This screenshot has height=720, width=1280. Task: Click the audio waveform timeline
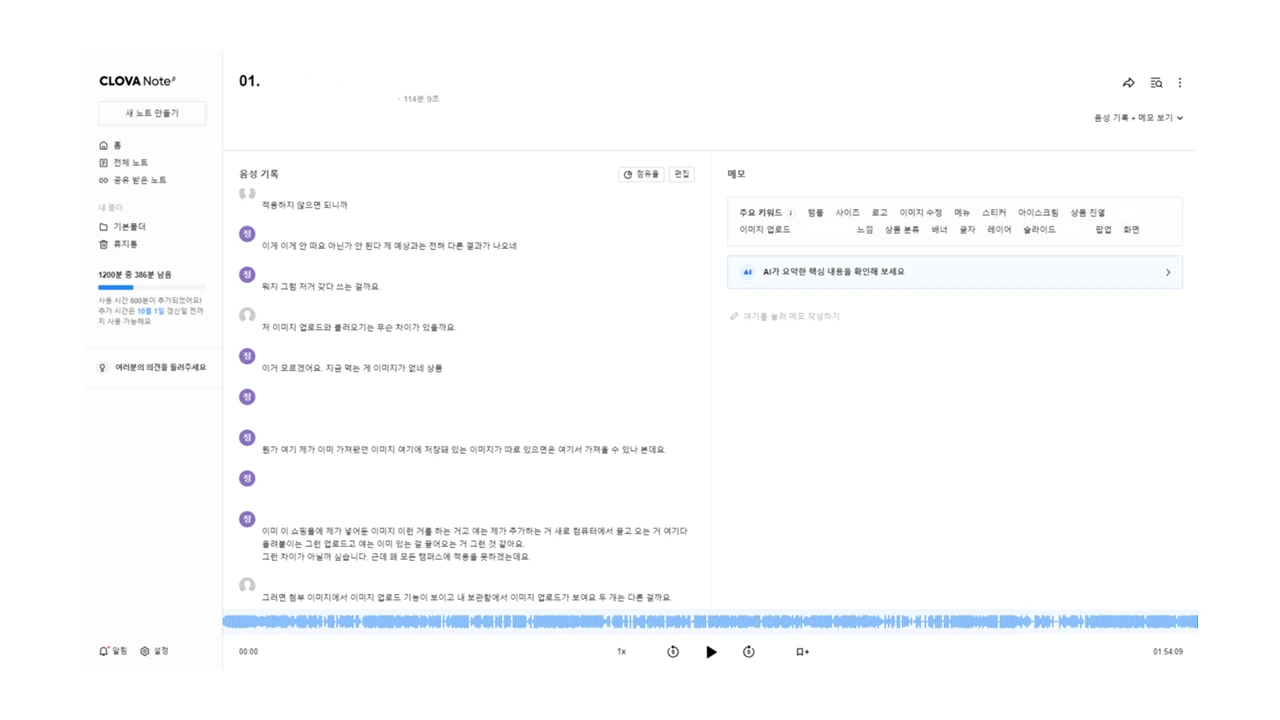pos(710,621)
